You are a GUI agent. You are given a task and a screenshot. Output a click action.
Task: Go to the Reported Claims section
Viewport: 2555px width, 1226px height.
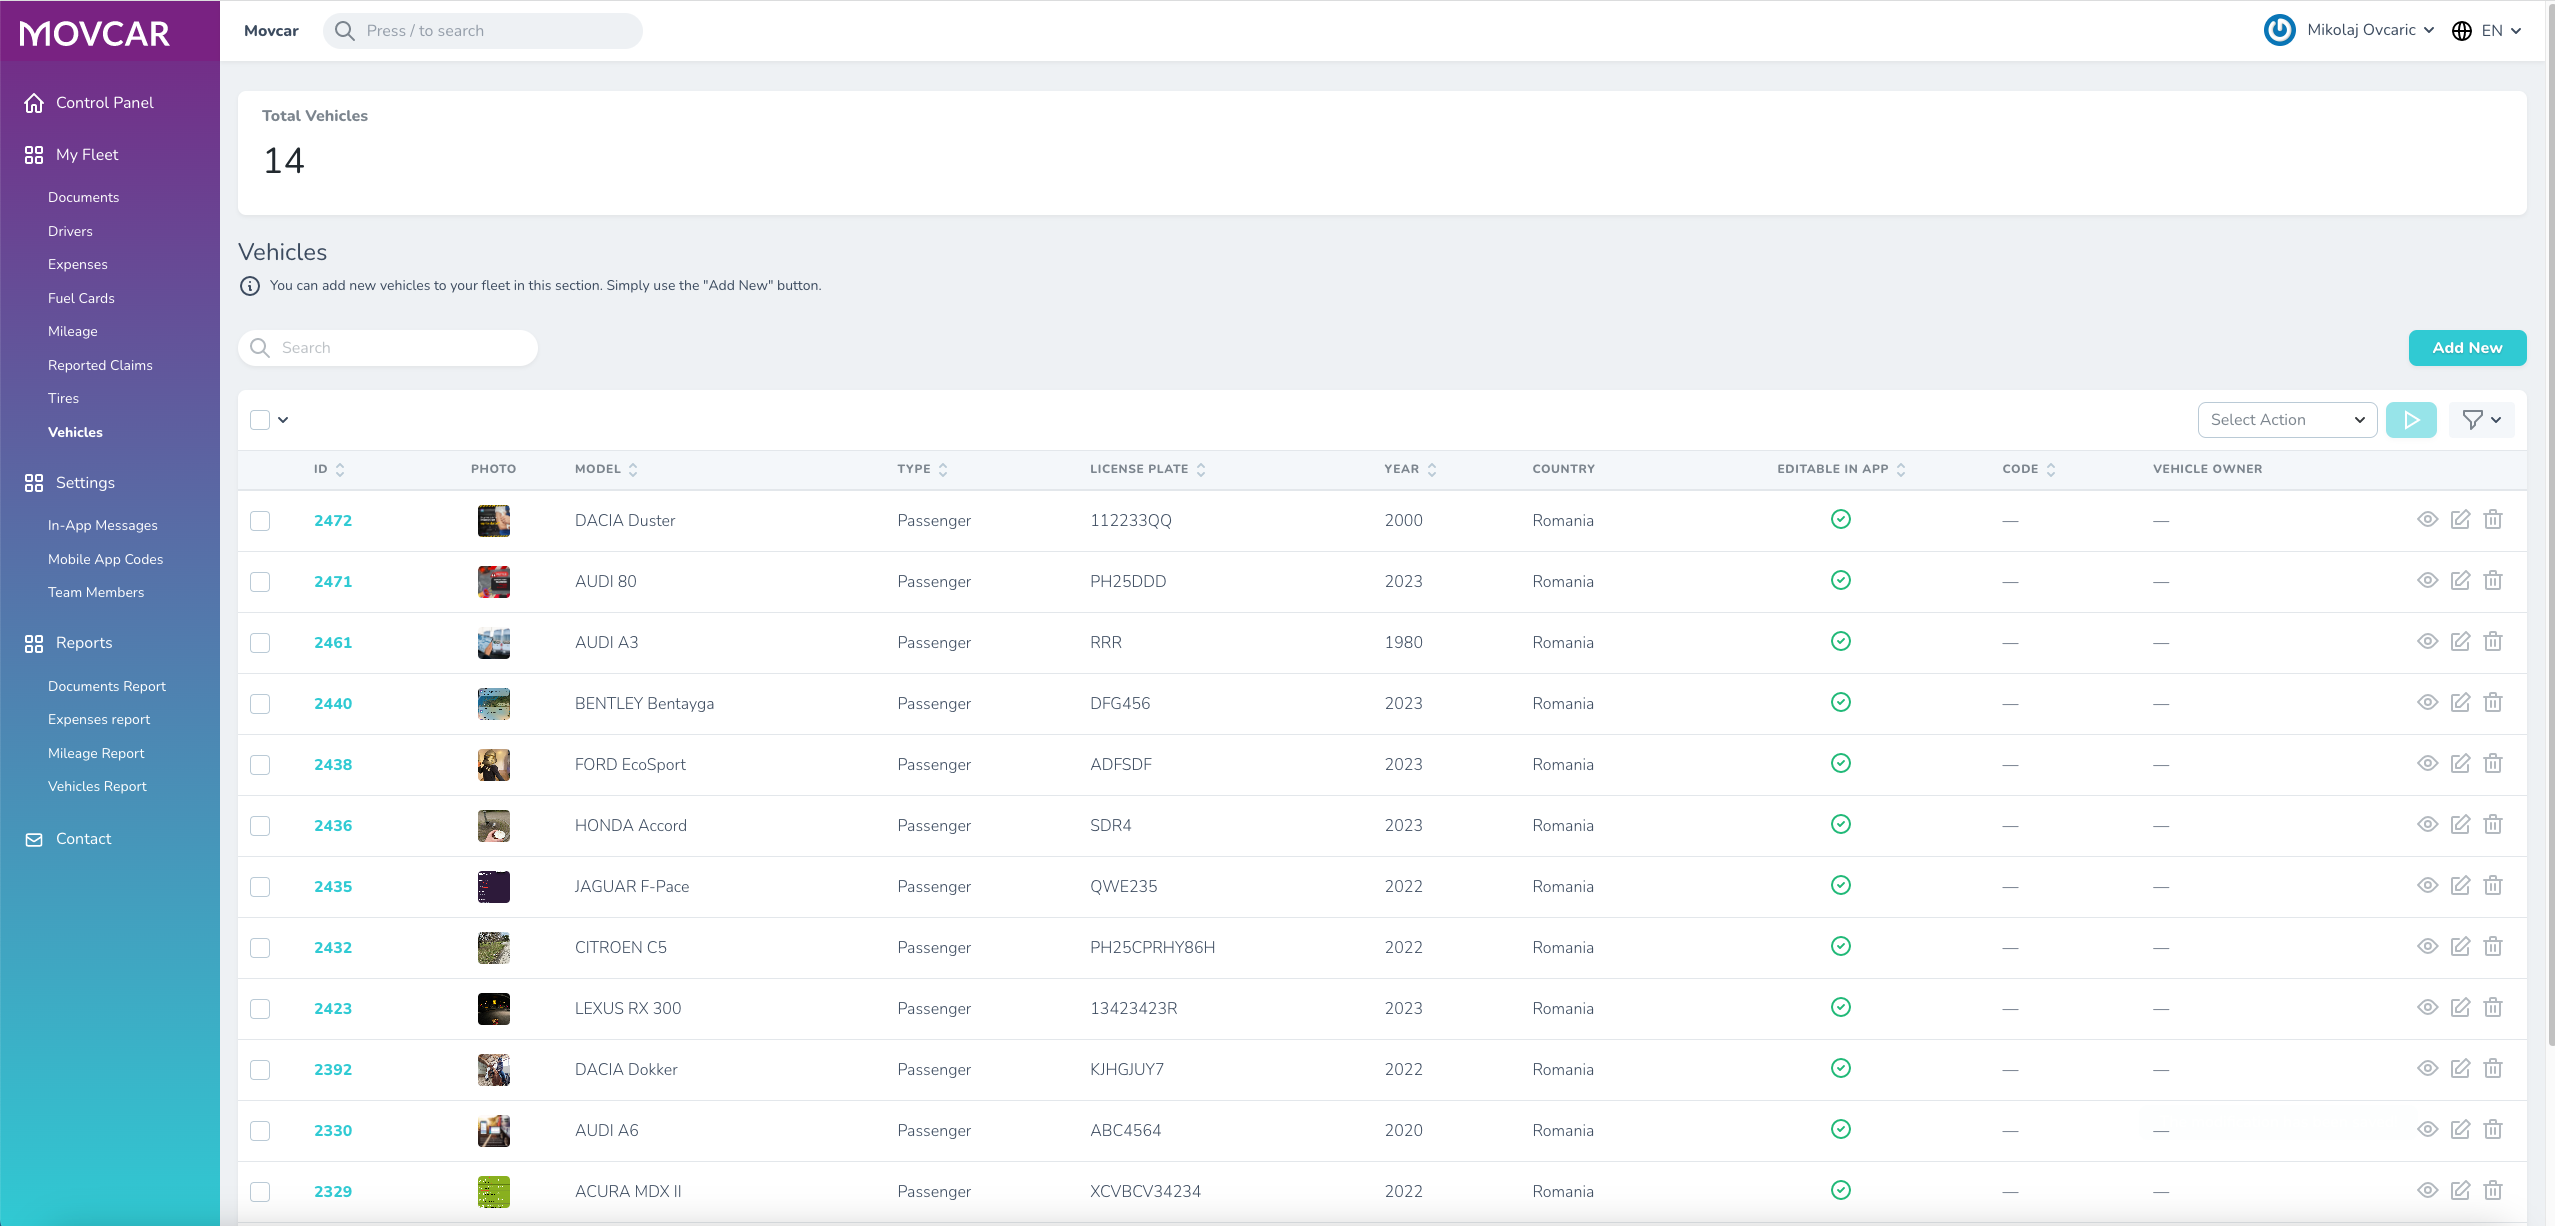[x=100, y=365]
